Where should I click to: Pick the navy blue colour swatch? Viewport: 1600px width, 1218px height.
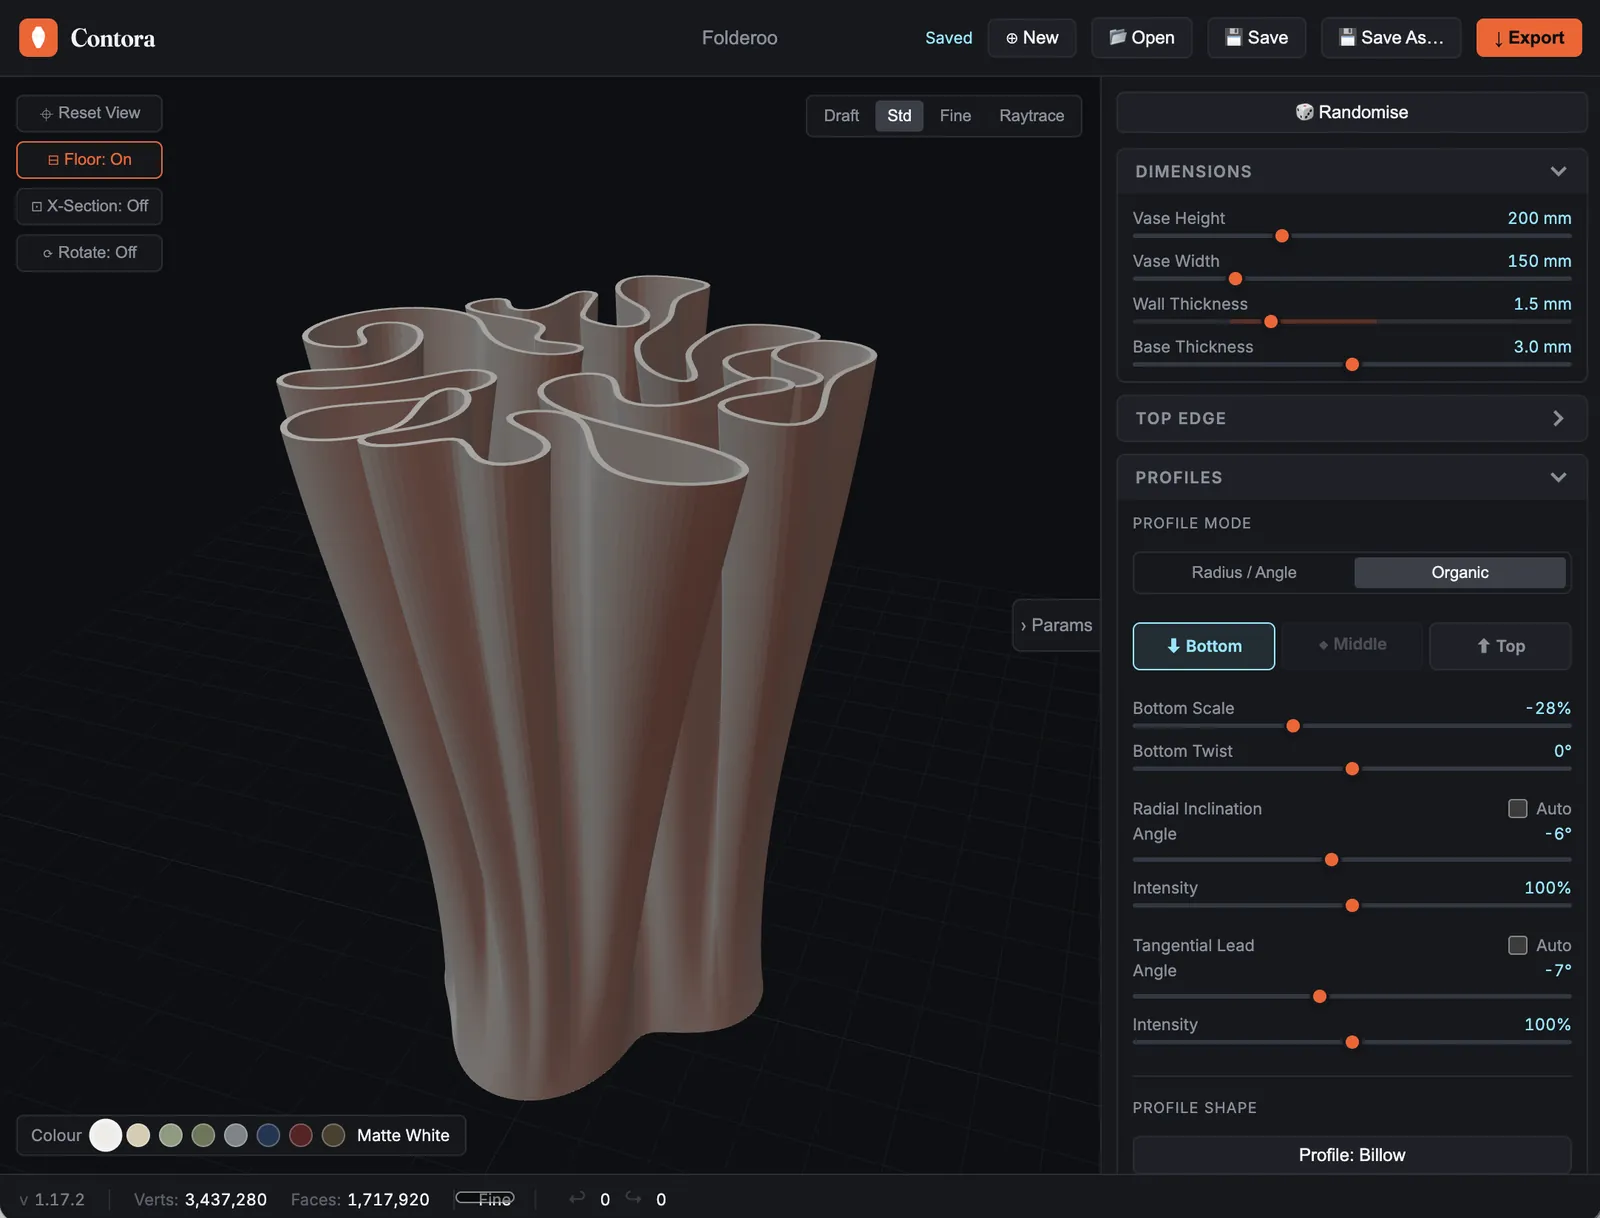coord(268,1135)
